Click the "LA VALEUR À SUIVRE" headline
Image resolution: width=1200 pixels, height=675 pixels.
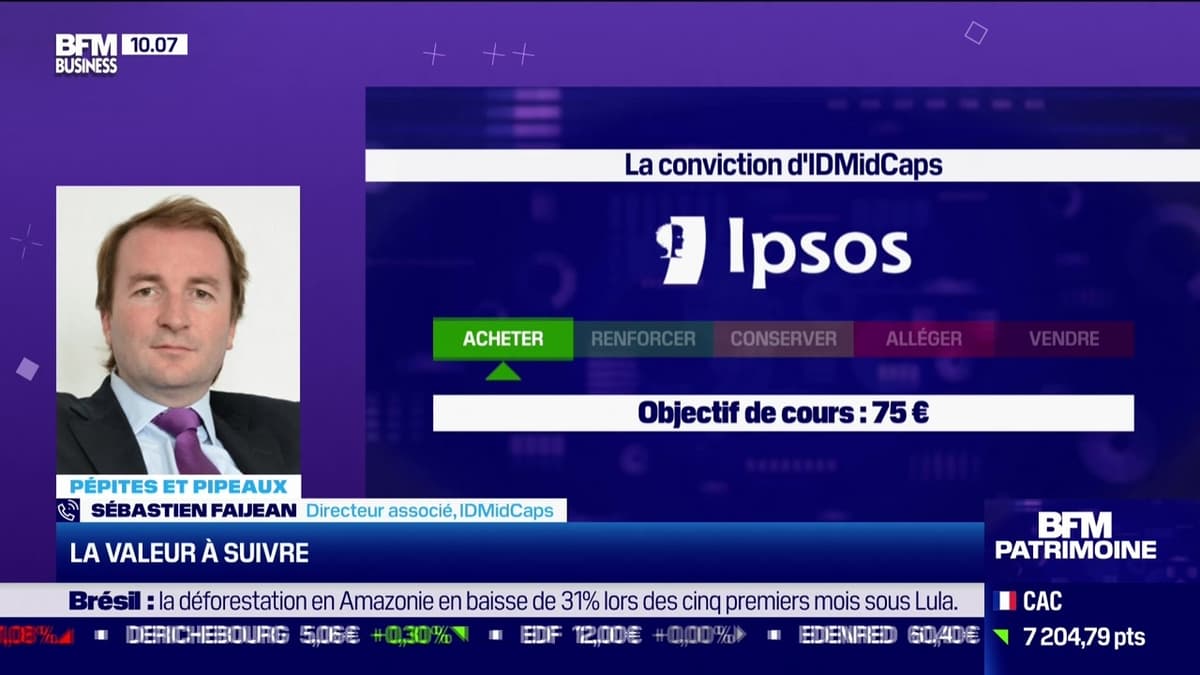pyautogui.click(x=189, y=553)
